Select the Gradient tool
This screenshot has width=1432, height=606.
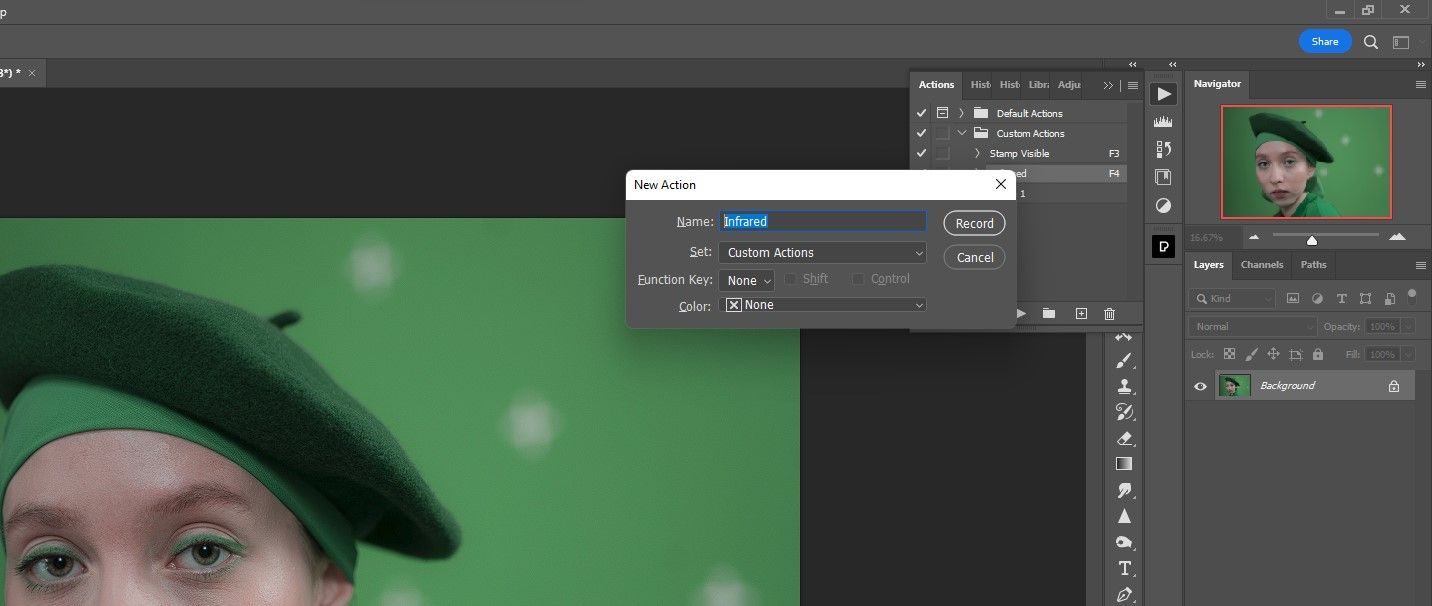tap(1124, 464)
